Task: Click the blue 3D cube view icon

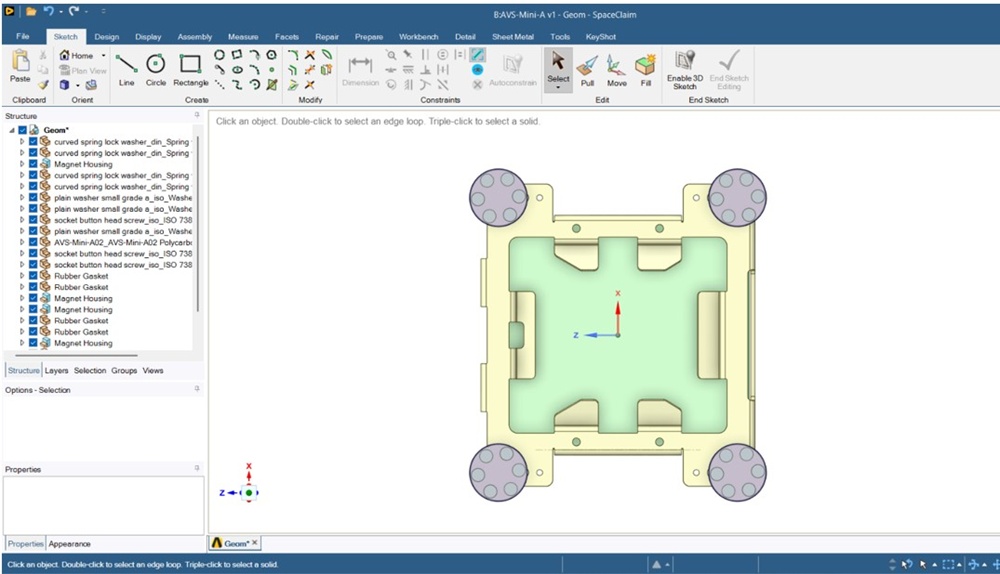Action: [x=64, y=85]
